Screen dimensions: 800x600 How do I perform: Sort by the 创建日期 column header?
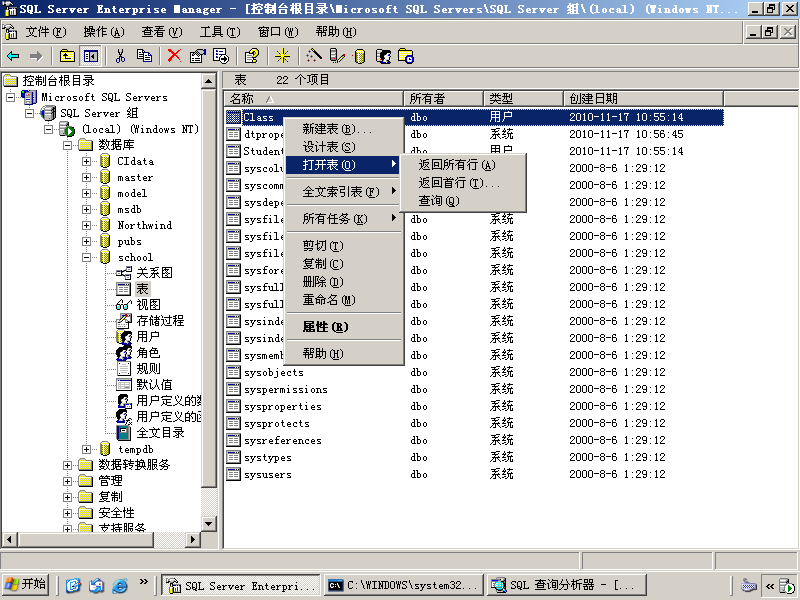pos(643,98)
